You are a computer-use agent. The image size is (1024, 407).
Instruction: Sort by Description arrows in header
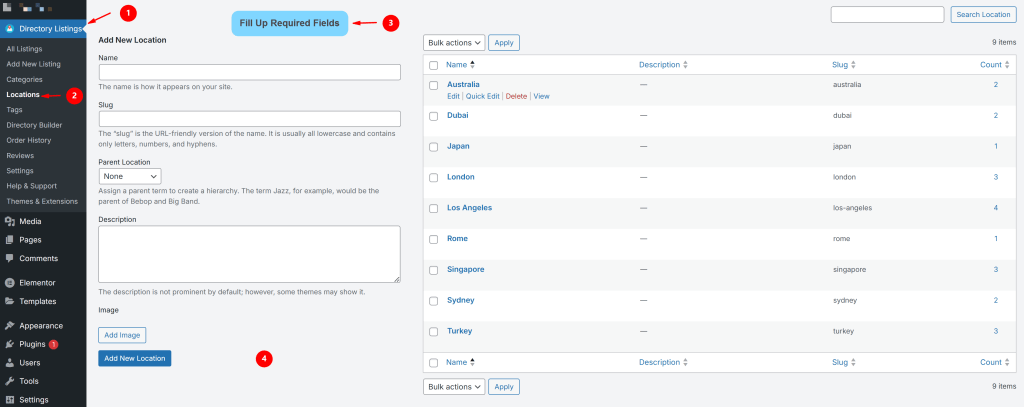[685, 65]
